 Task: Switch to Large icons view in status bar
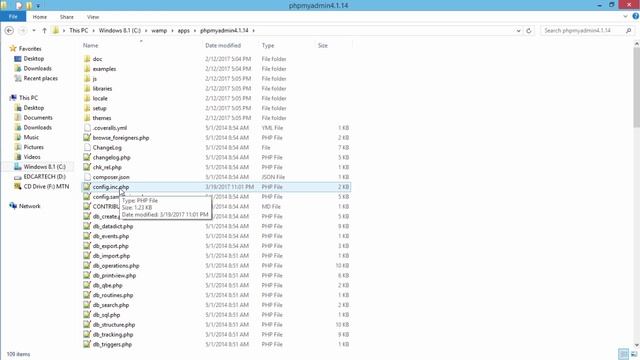coord(634,354)
